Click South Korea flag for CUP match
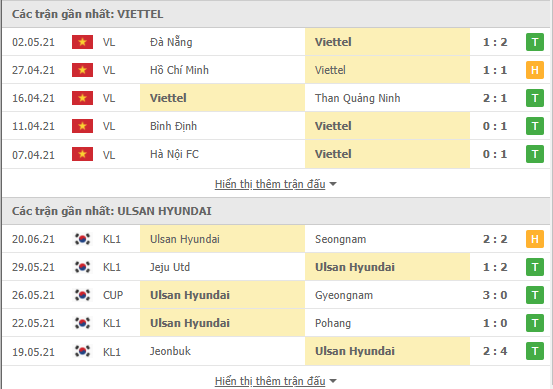553x389 pixels. pyautogui.click(x=83, y=295)
